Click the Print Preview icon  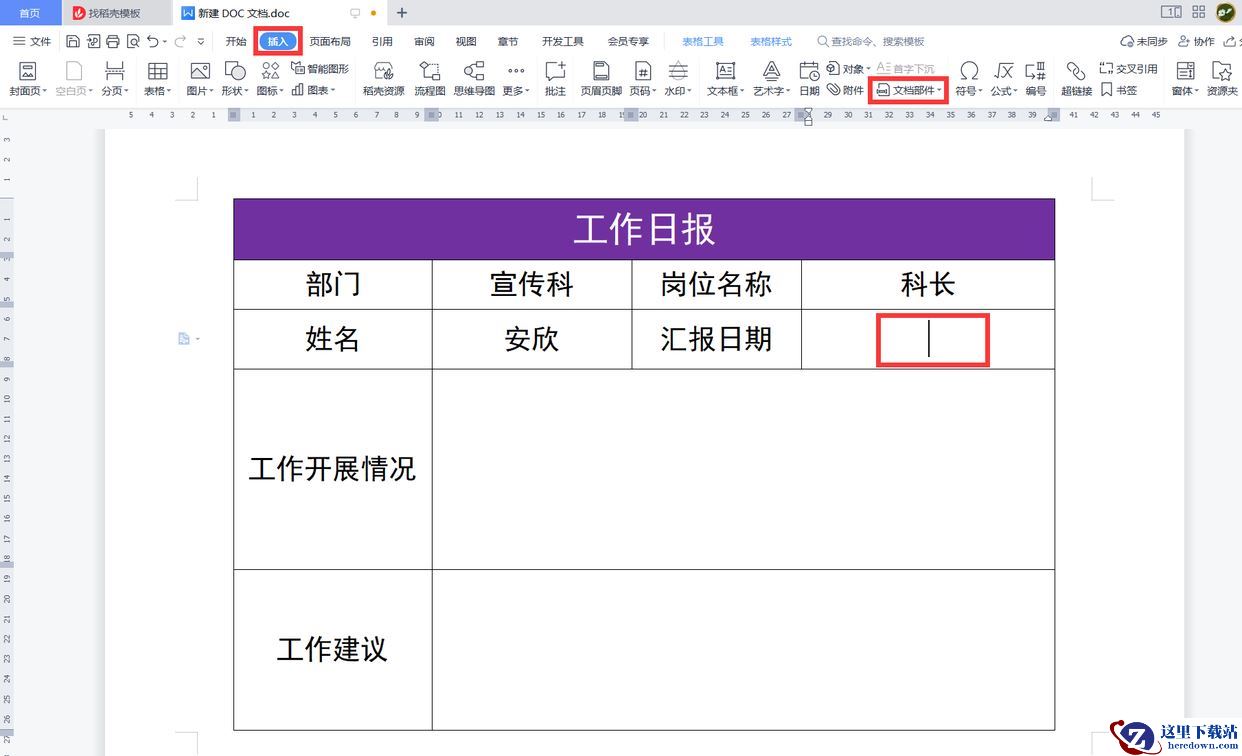tap(133, 41)
